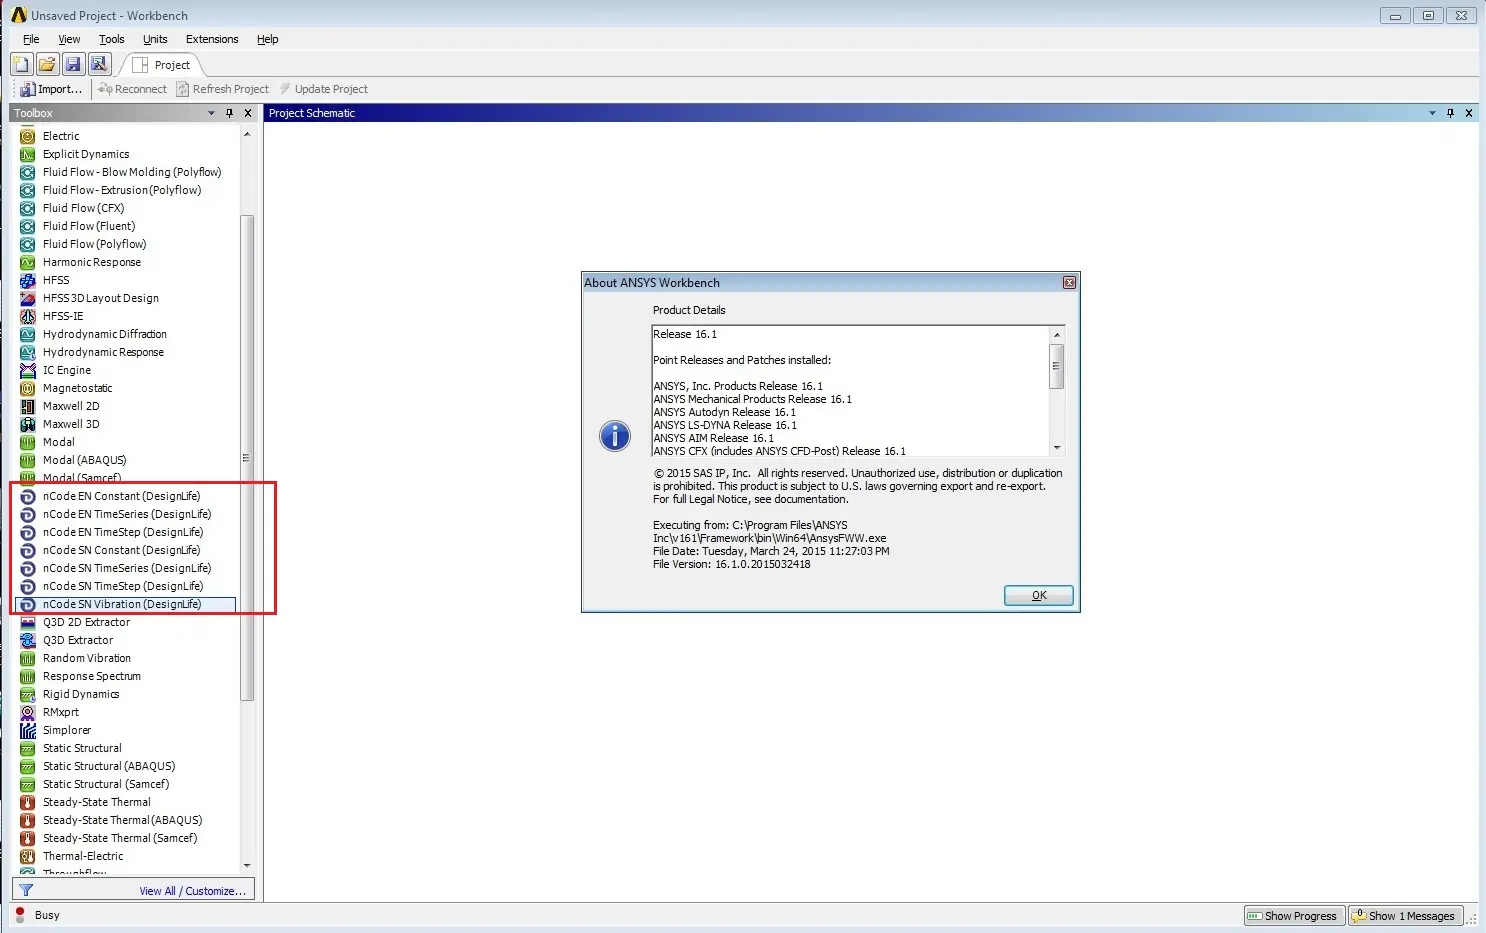Pin the Toolbox panel

229,113
